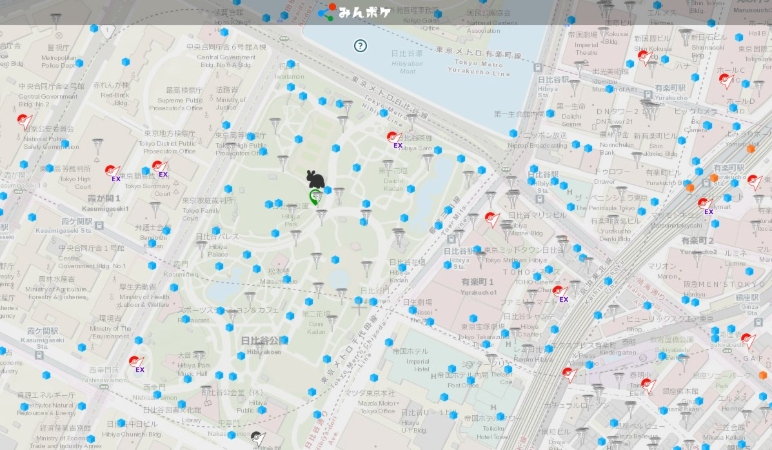Click the Nippon Broadcasting label
The height and width of the screenshot is (450, 772).
[x=537, y=146]
